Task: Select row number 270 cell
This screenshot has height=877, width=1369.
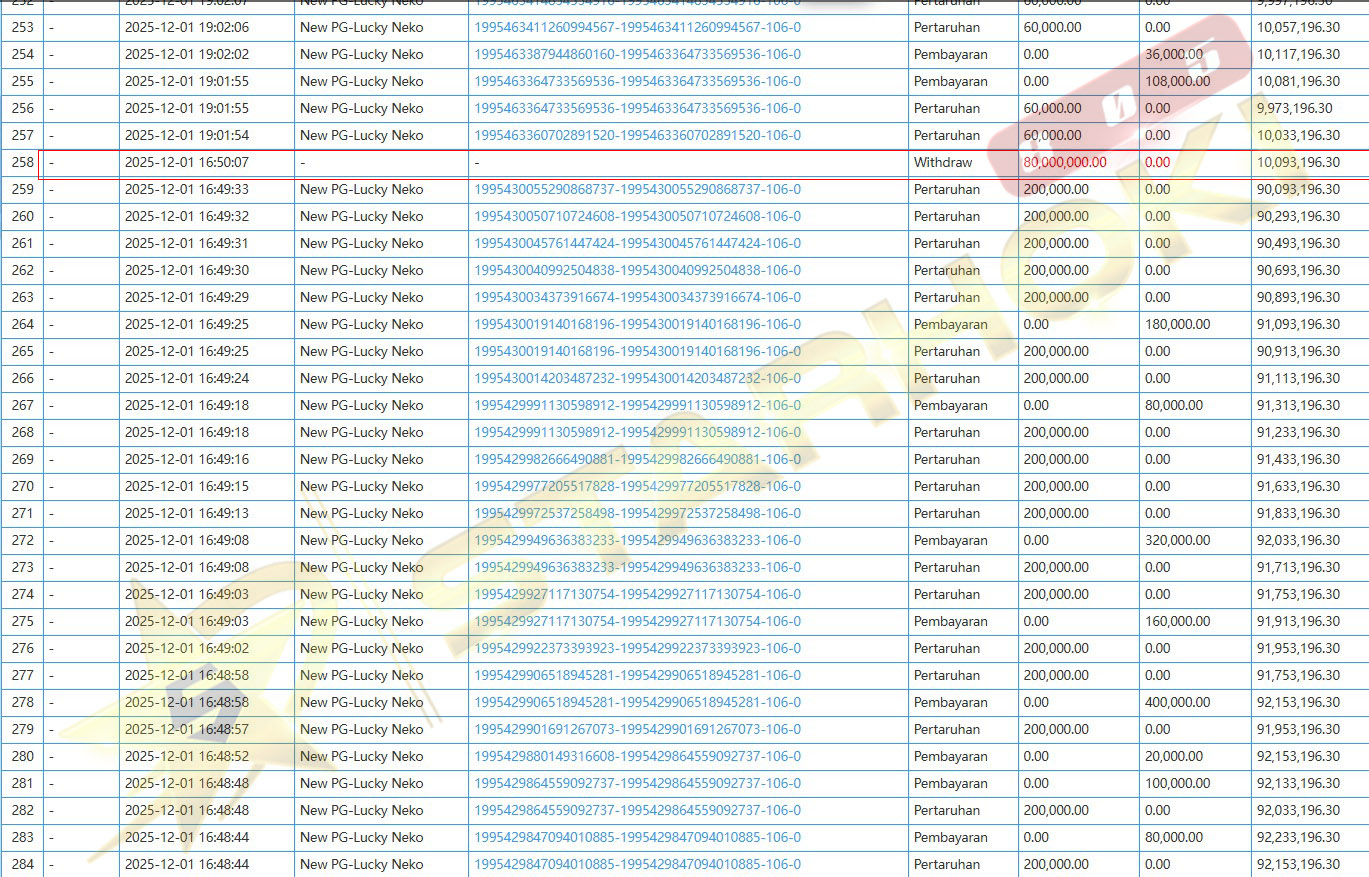Action: coord(22,487)
